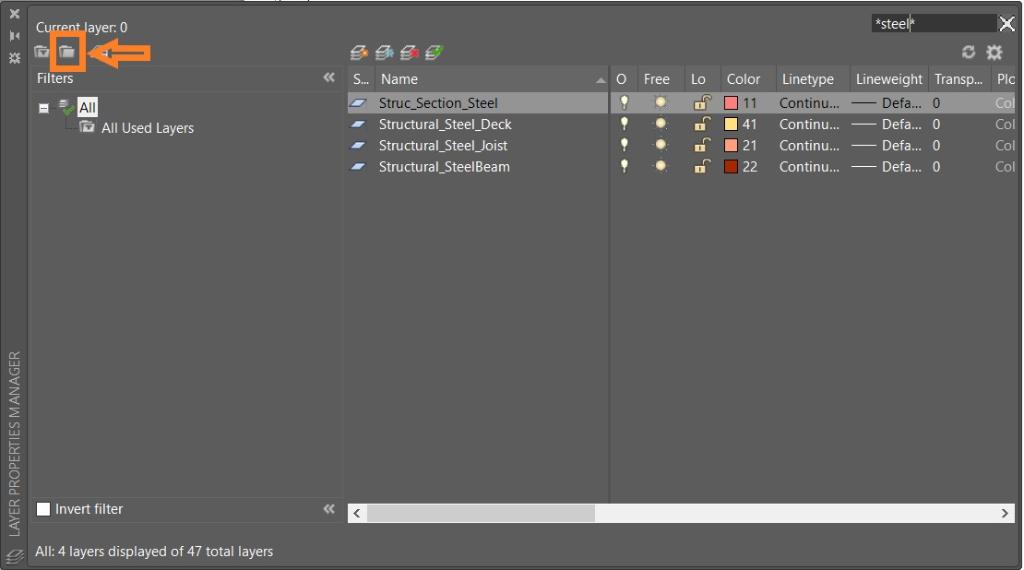This screenshot has height=570, width=1024.
Task: Clear the *steel* search box
Action: (x=1007, y=24)
